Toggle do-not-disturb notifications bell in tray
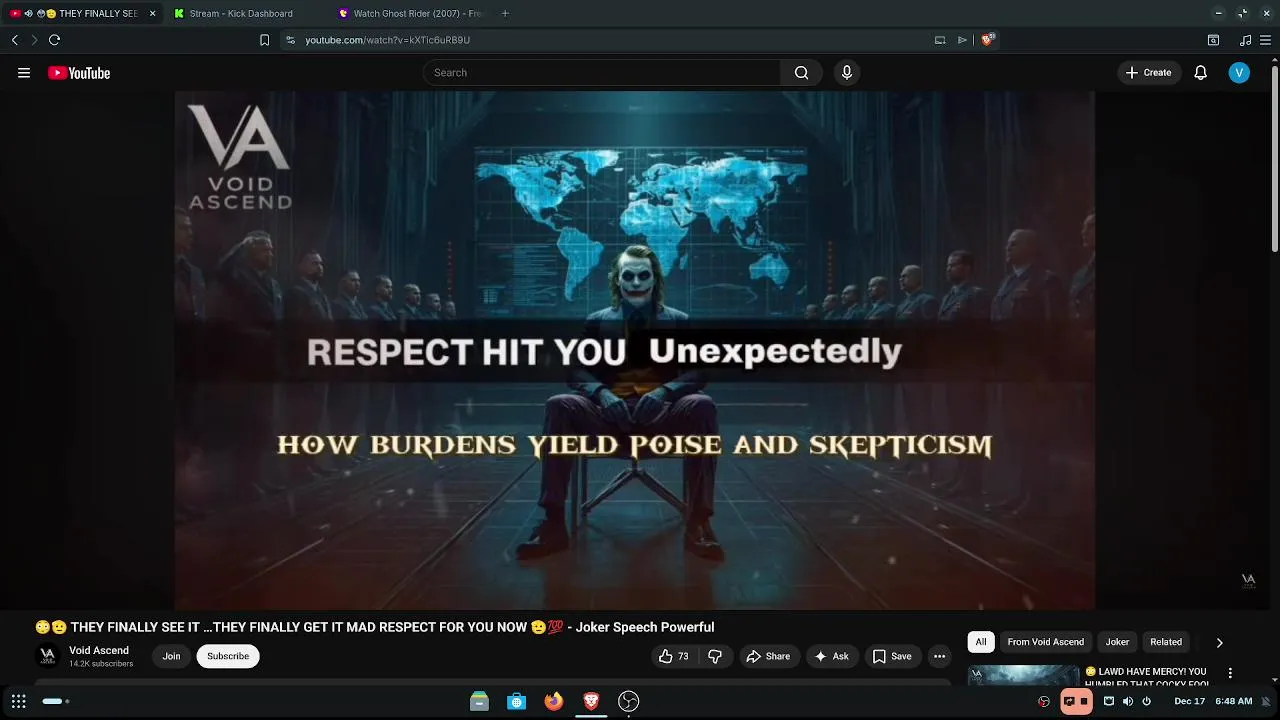Viewport: 1280px width, 720px height. click(1266, 701)
